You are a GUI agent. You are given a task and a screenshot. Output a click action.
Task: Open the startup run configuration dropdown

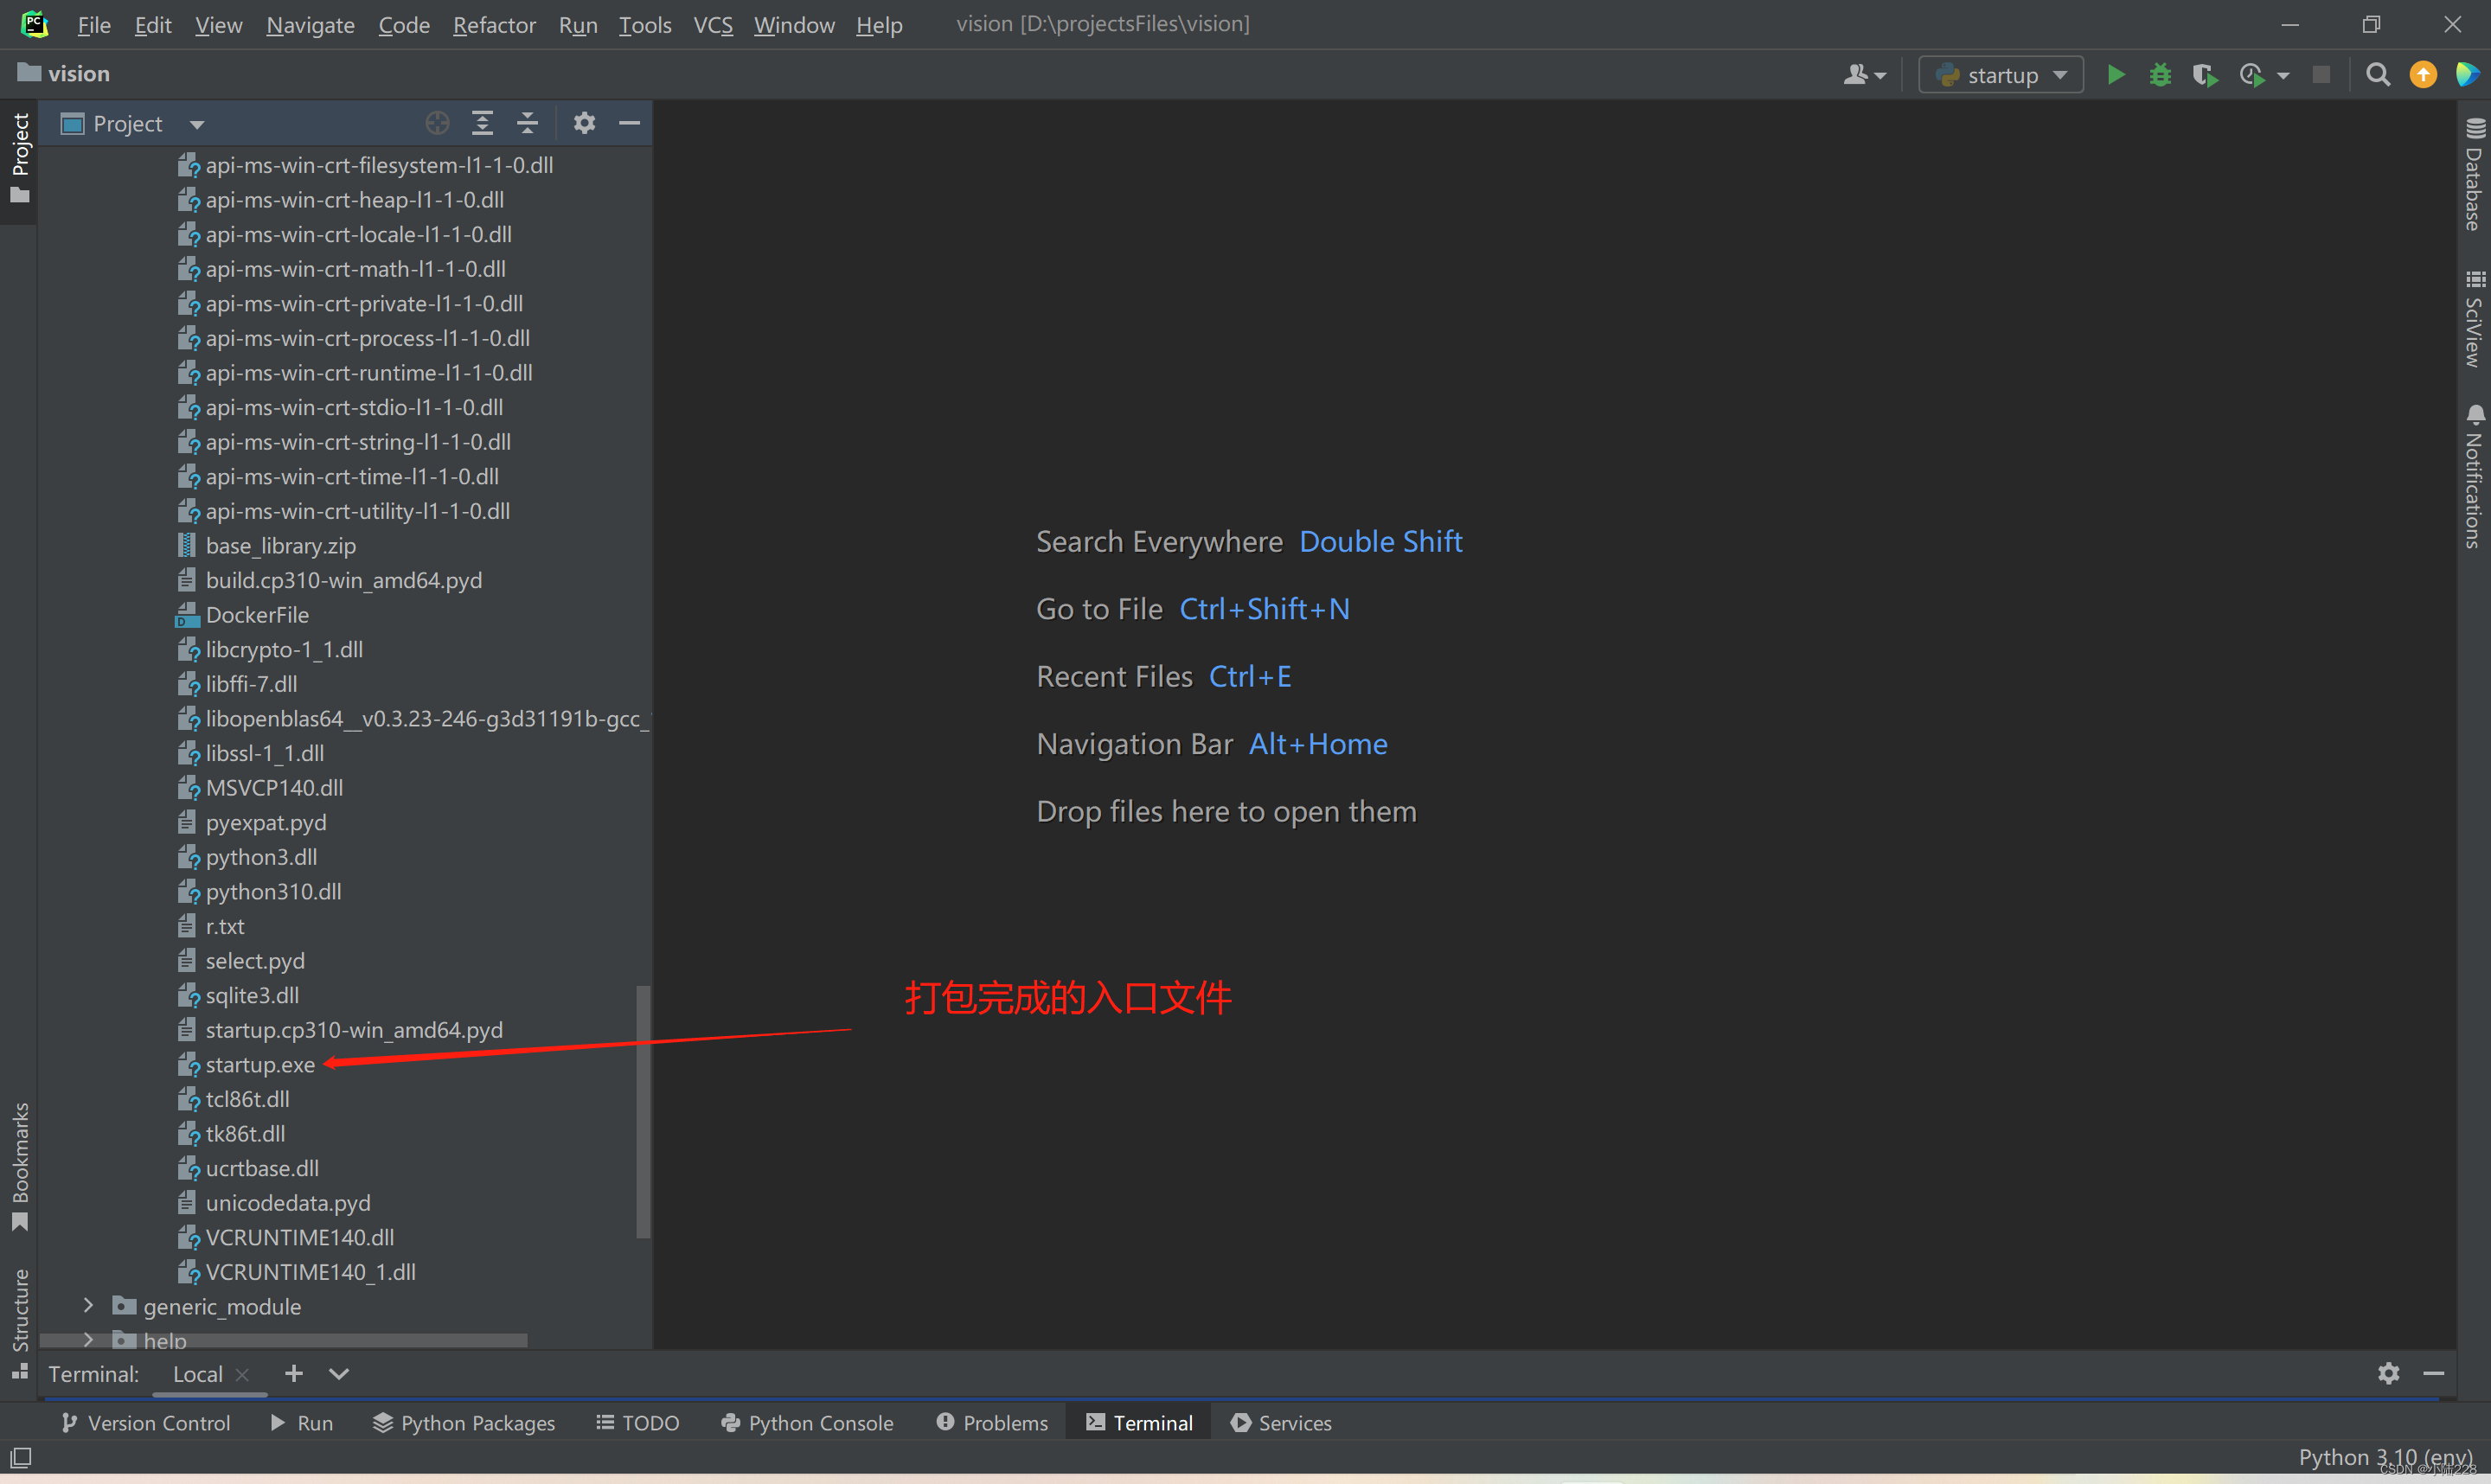click(2000, 74)
